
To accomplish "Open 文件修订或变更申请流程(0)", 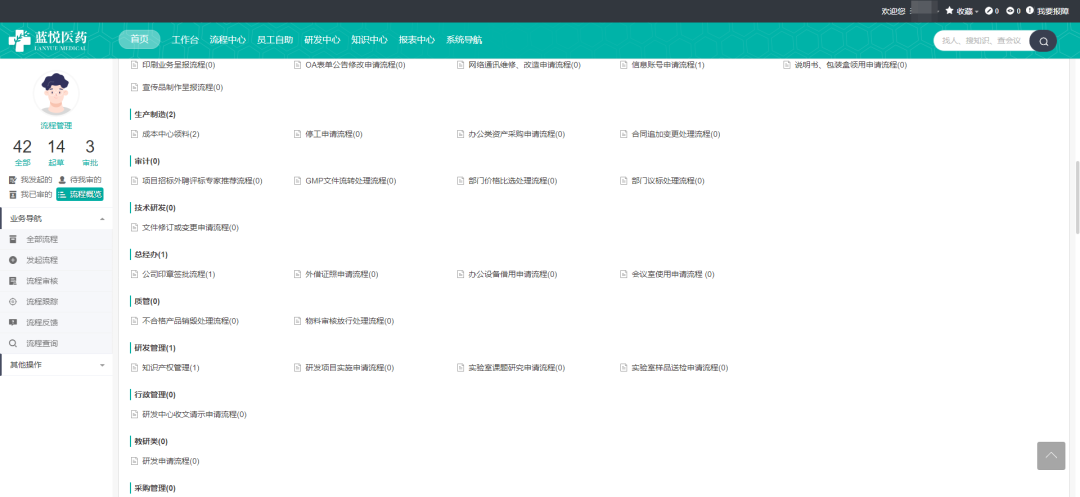I will (190, 227).
